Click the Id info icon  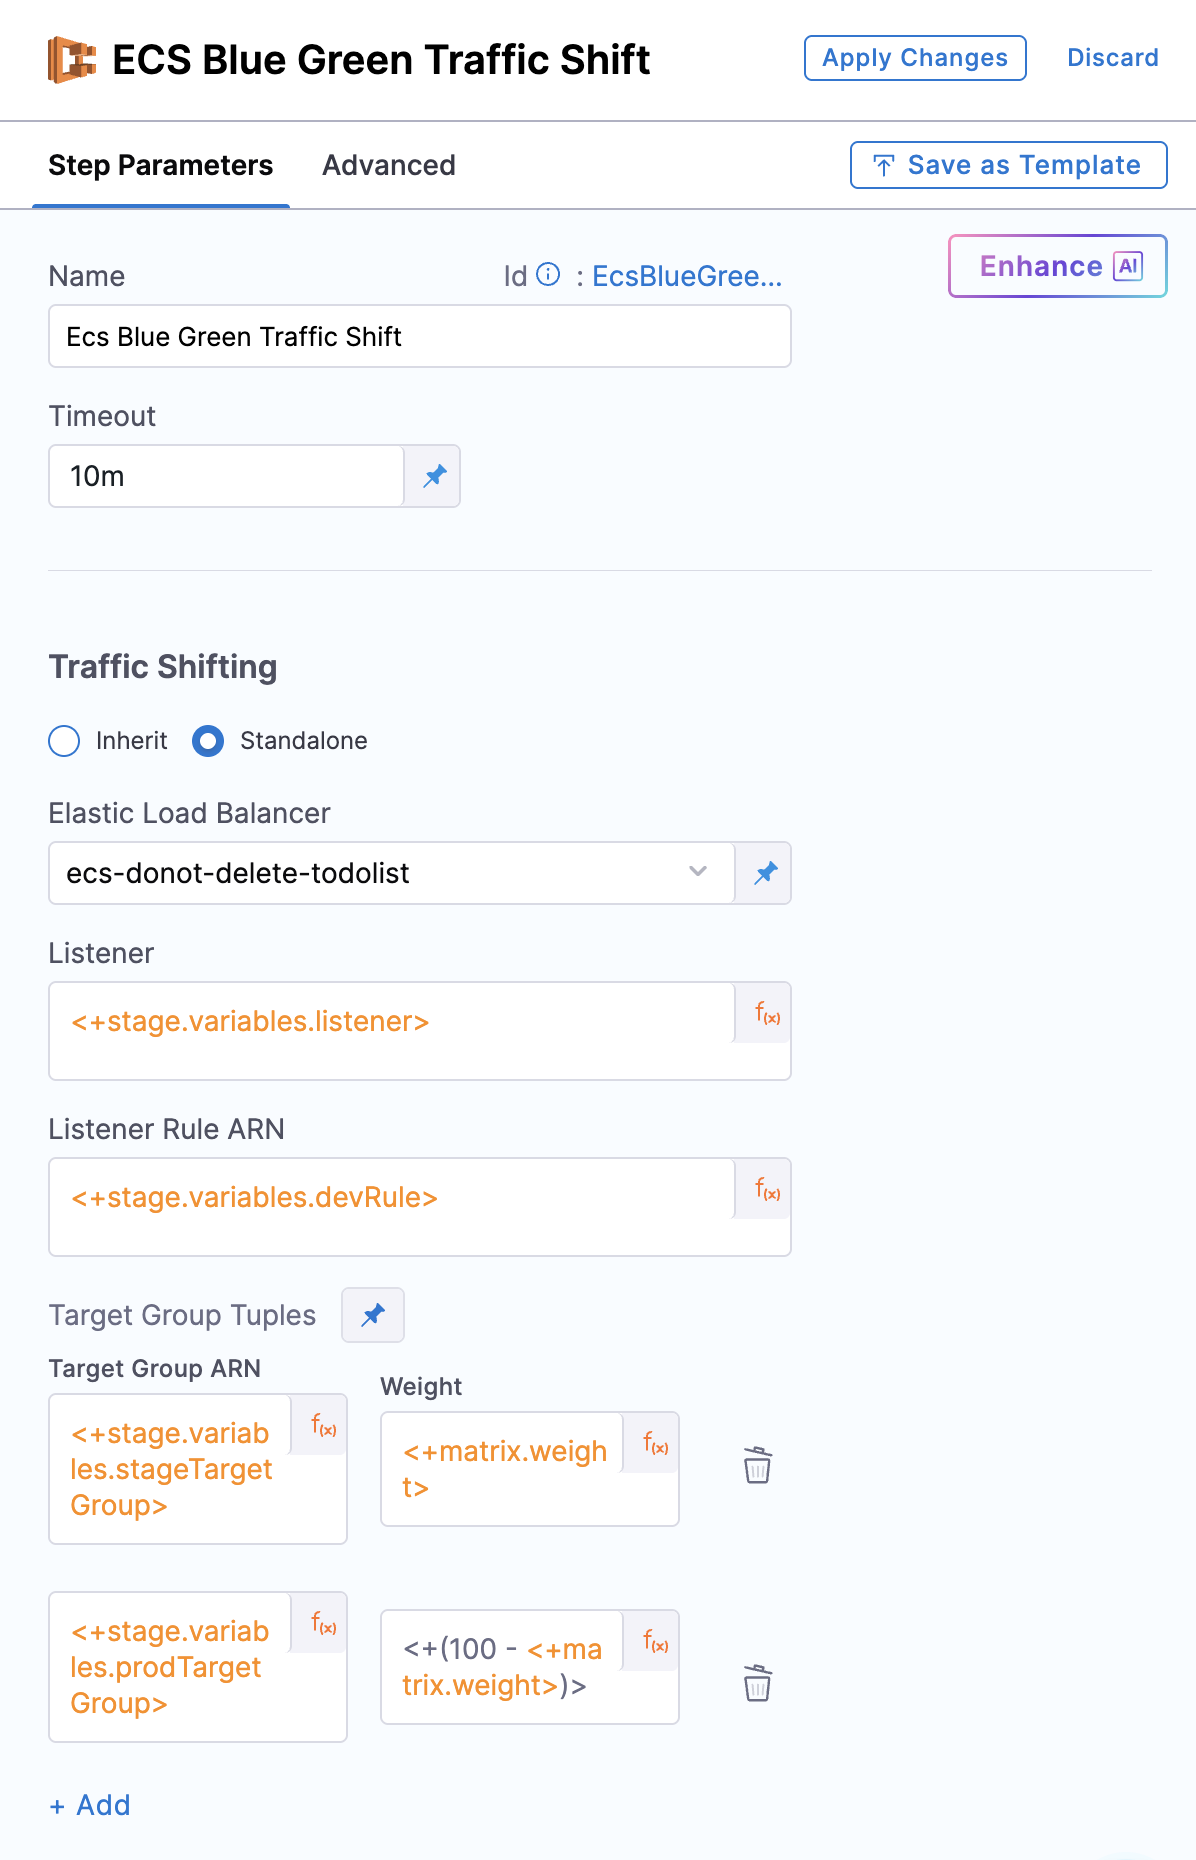pos(548,275)
